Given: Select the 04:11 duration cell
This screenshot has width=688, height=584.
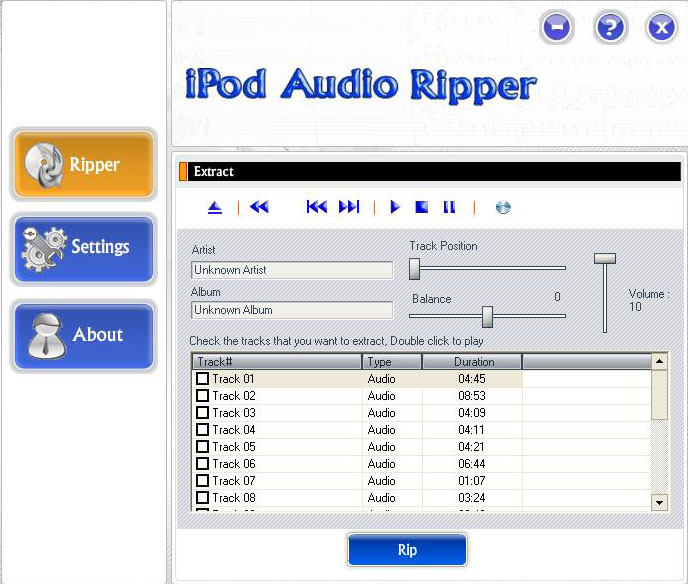Looking at the screenshot, I should 471,430.
